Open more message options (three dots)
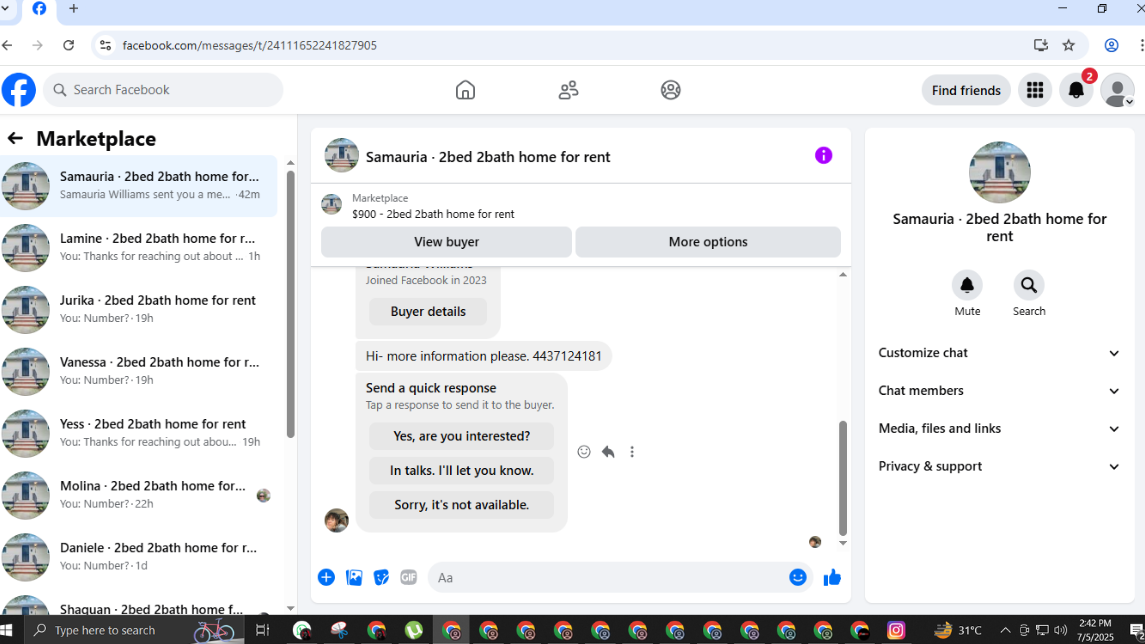Image resolution: width=1145 pixels, height=644 pixels. [x=632, y=452]
